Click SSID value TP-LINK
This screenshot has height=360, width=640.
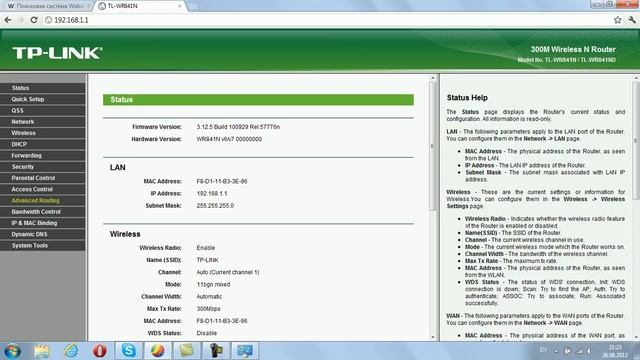[x=207, y=260]
